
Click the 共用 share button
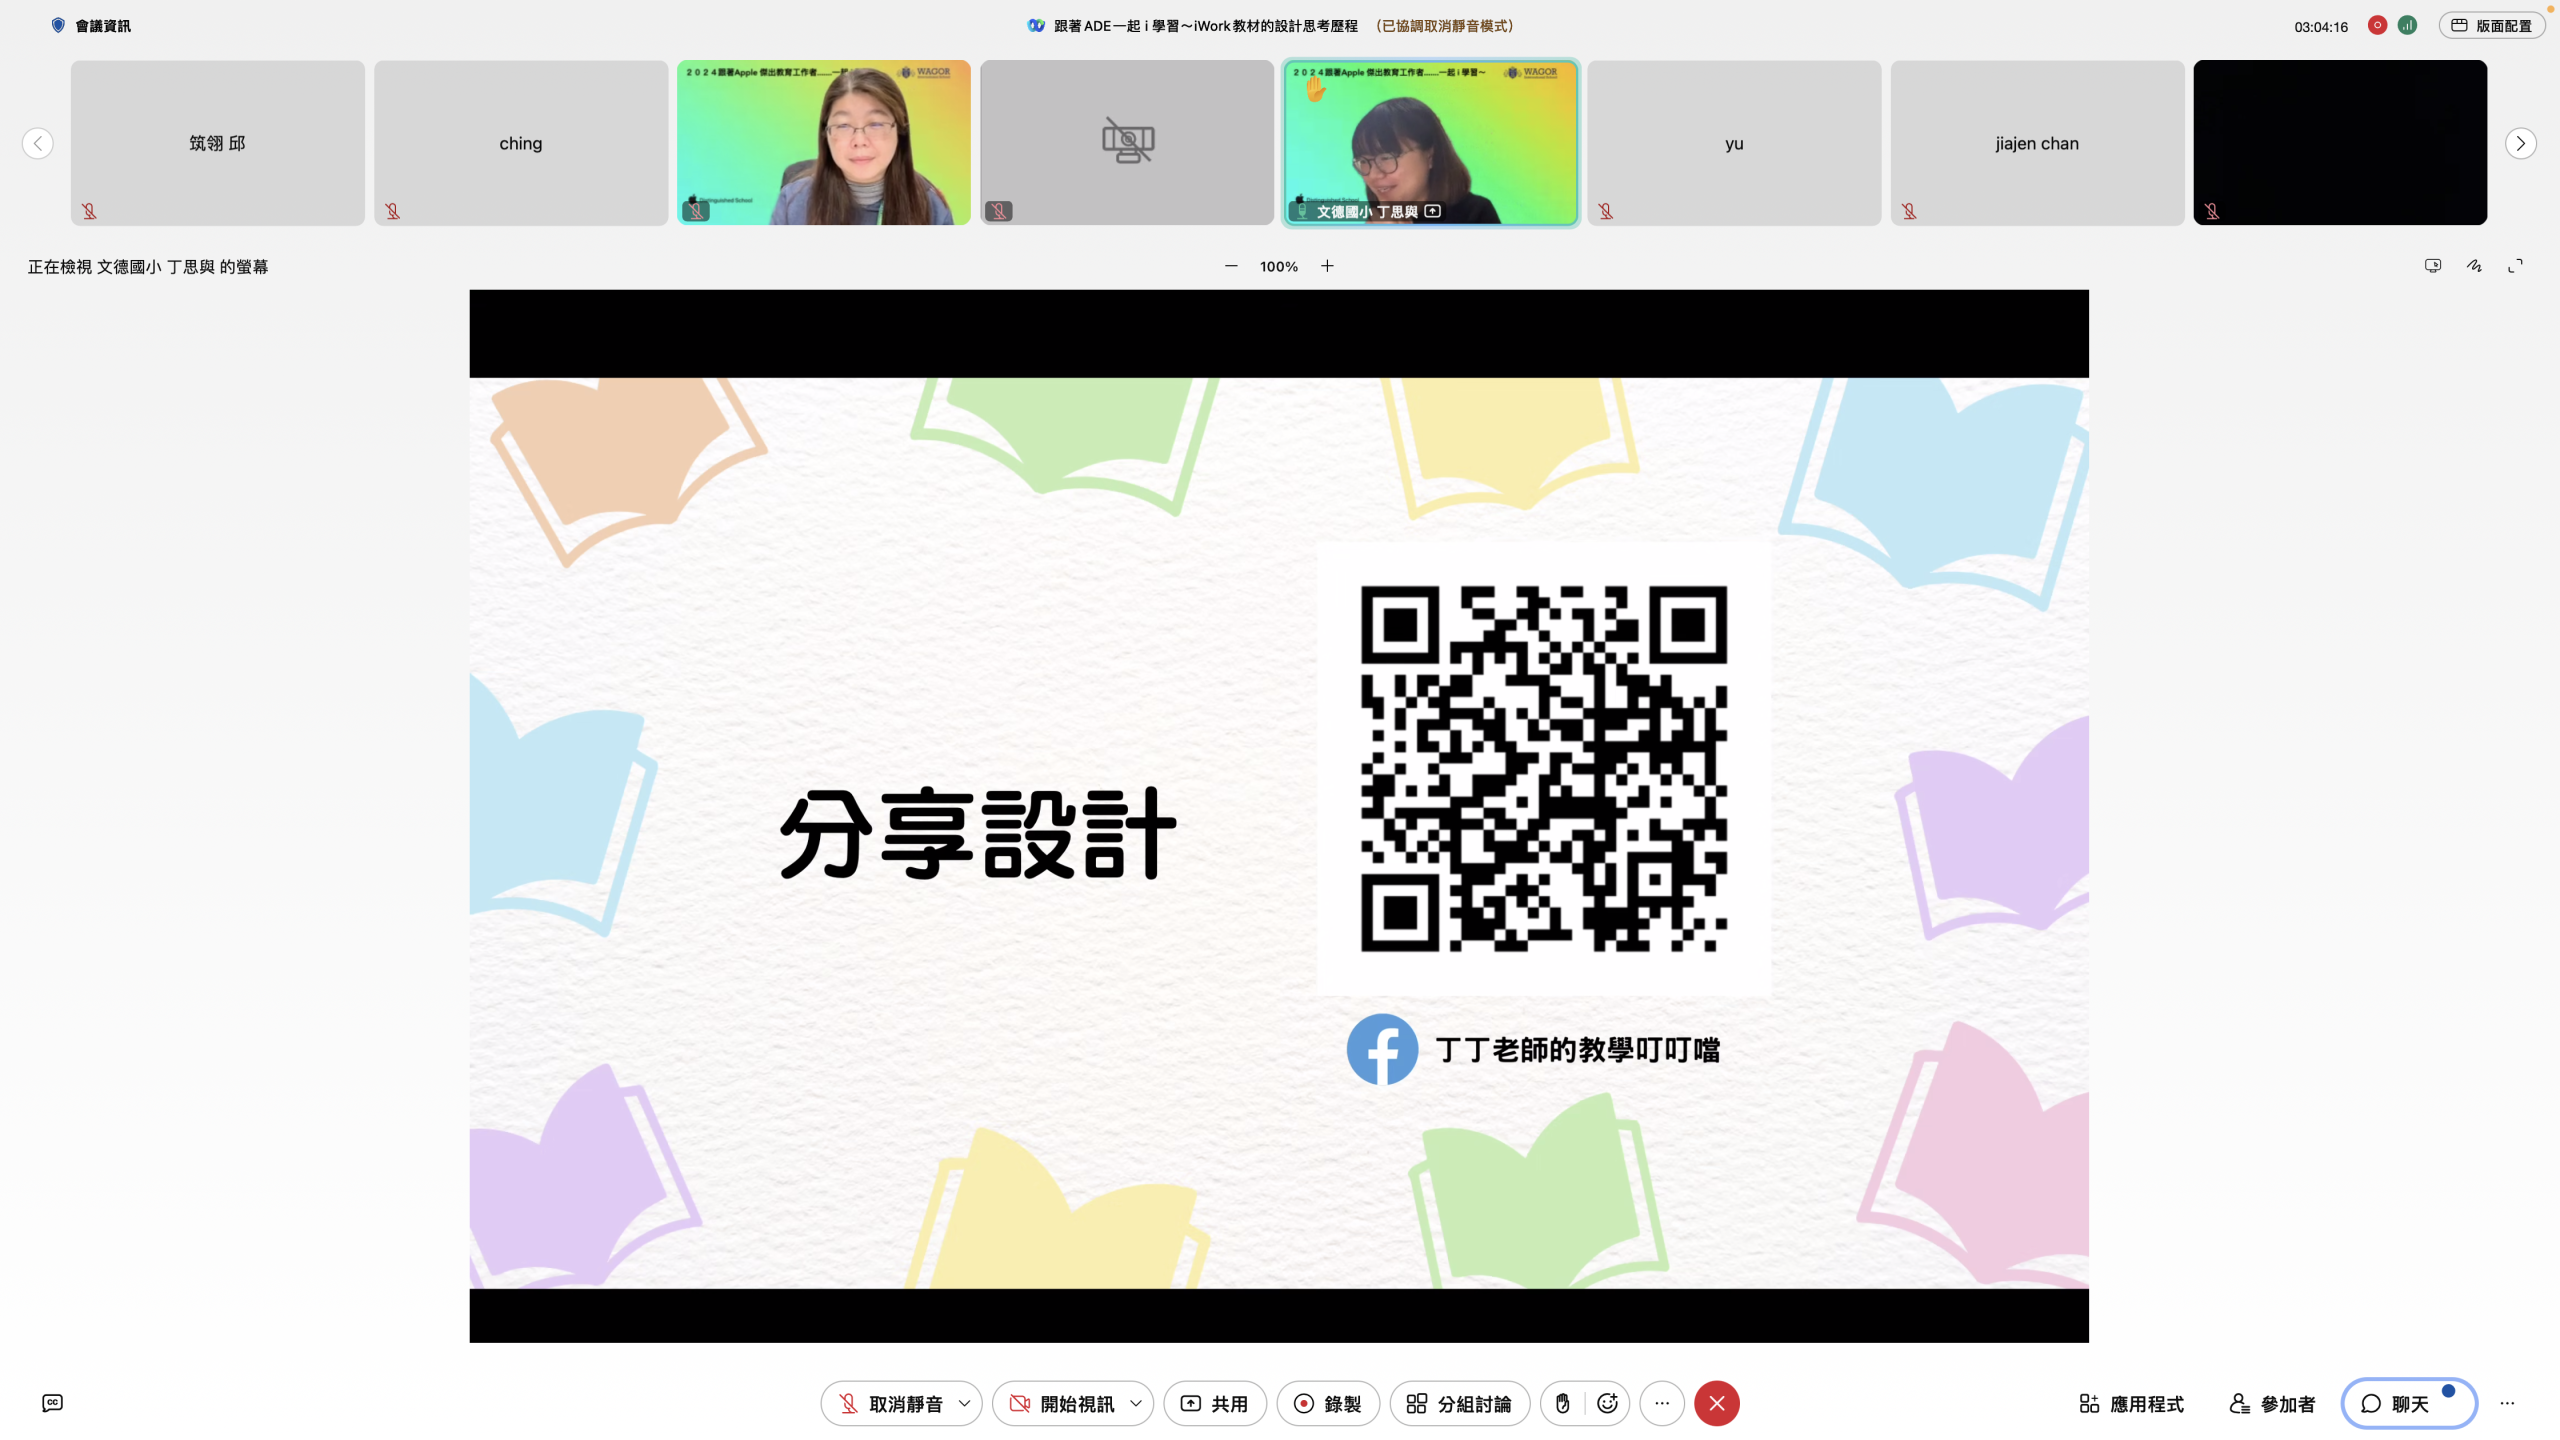tap(1215, 1403)
